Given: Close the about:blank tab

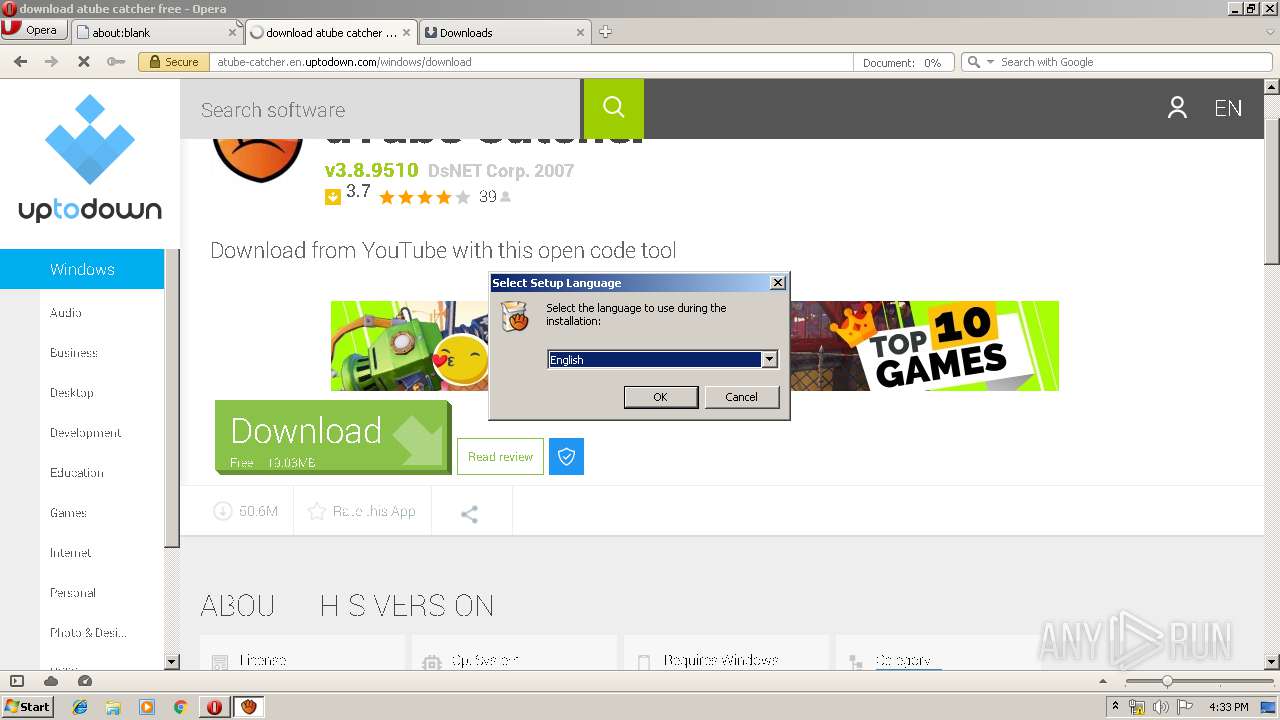Looking at the screenshot, I should 232,32.
